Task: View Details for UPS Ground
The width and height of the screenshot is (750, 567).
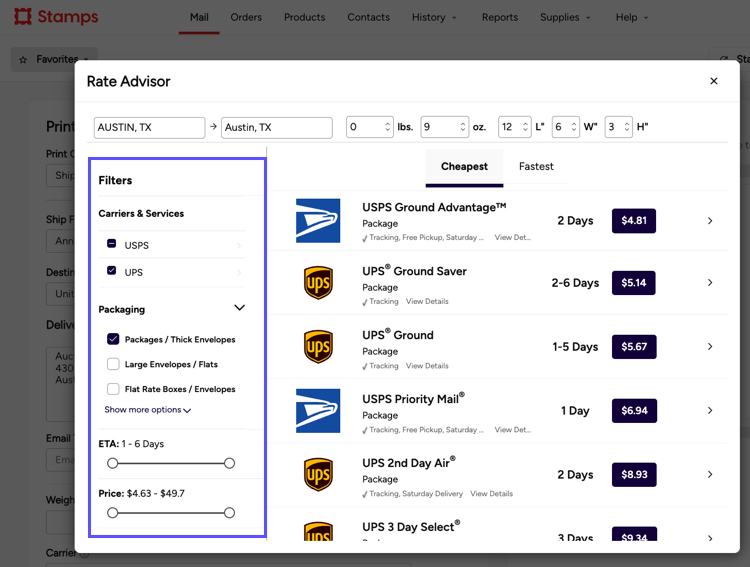Action: (427, 366)
